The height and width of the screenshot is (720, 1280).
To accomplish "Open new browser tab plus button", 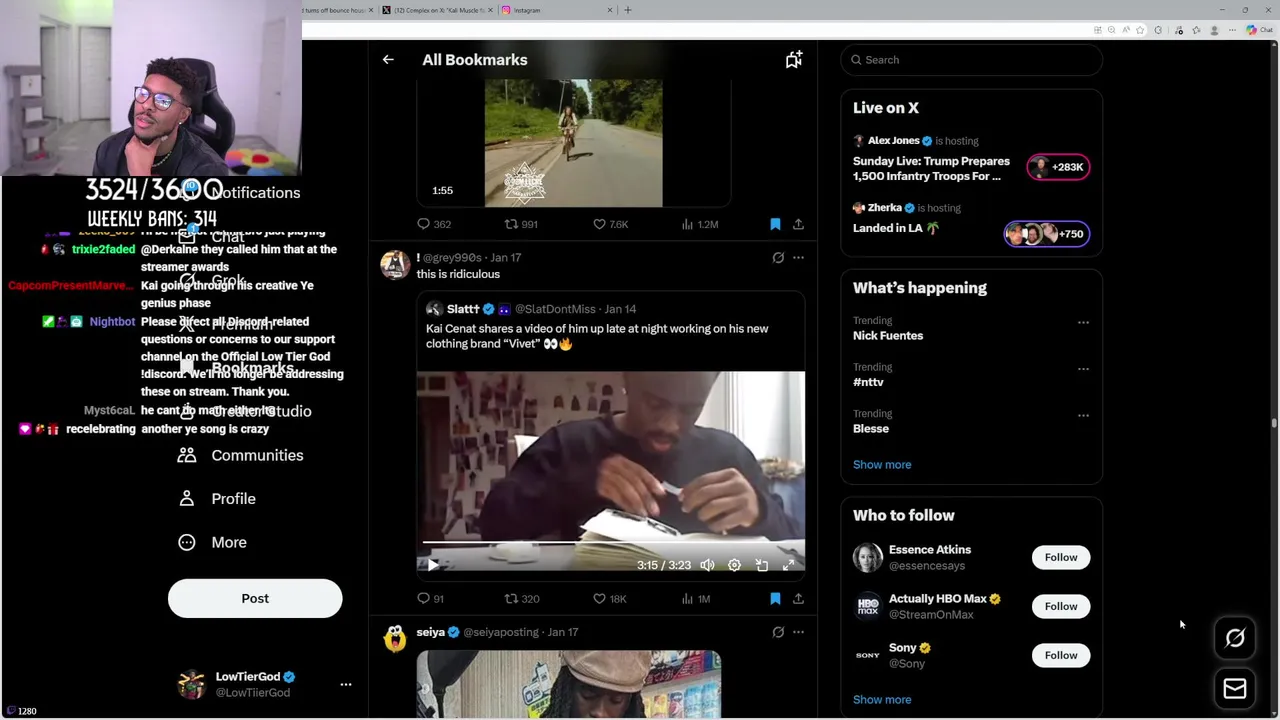I will pos(628,10).
